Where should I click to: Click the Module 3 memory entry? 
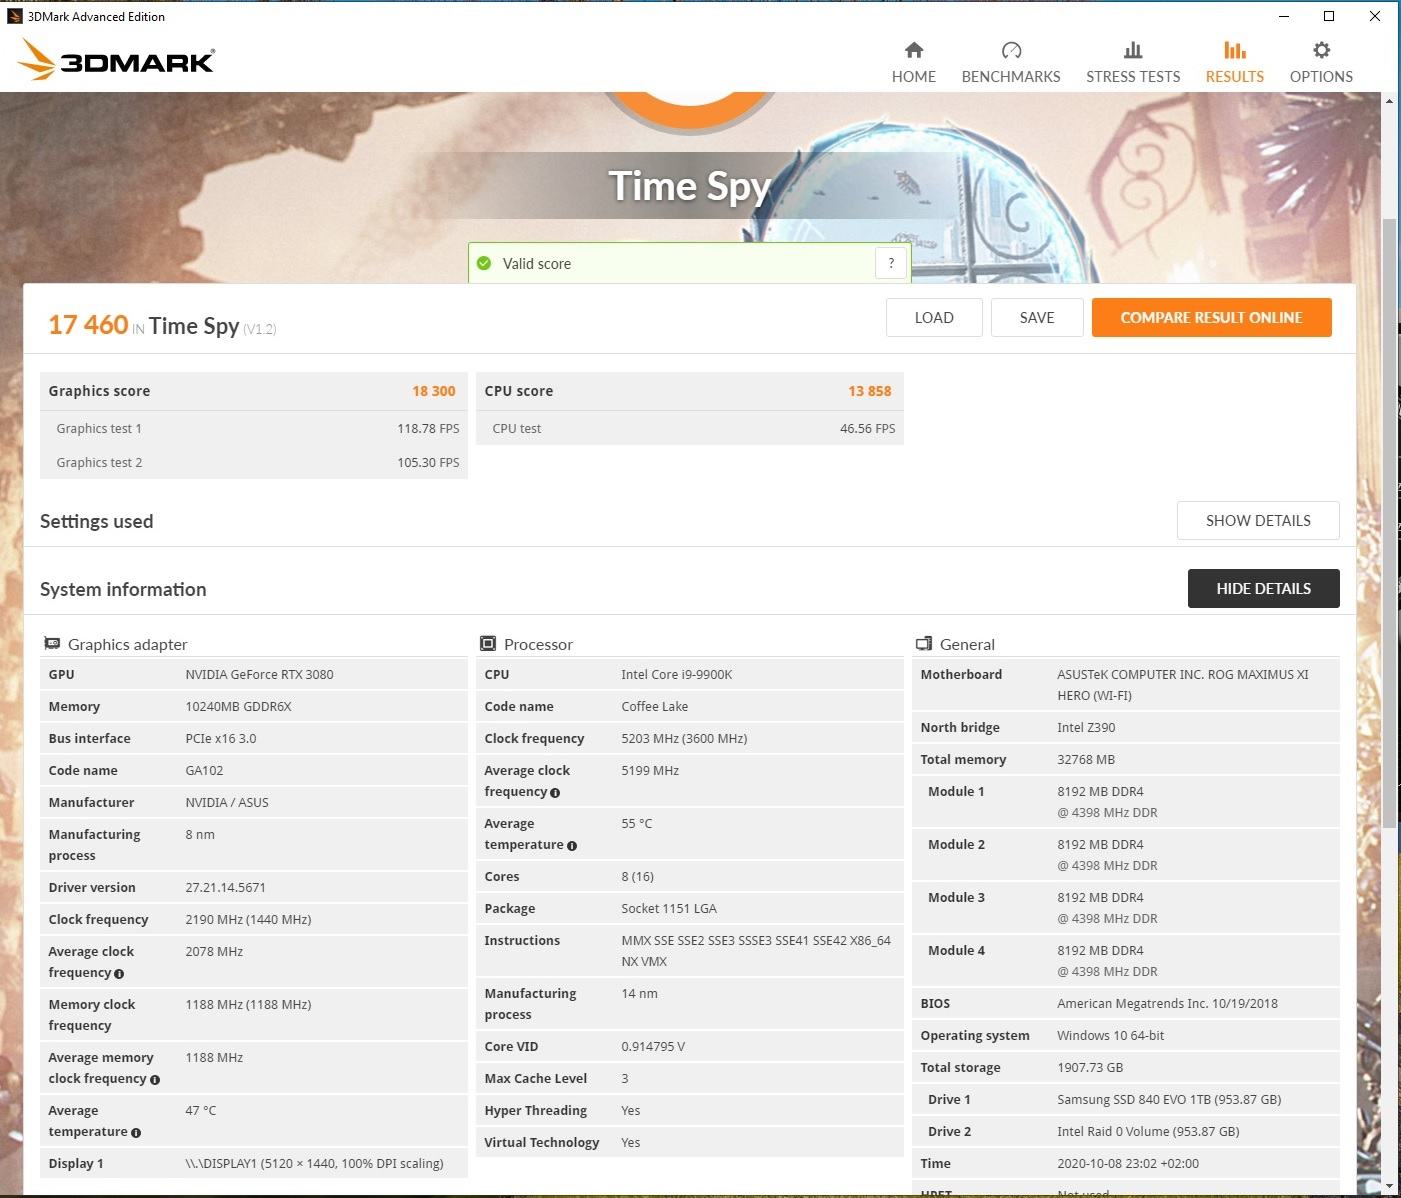(x=1125, y=907)
